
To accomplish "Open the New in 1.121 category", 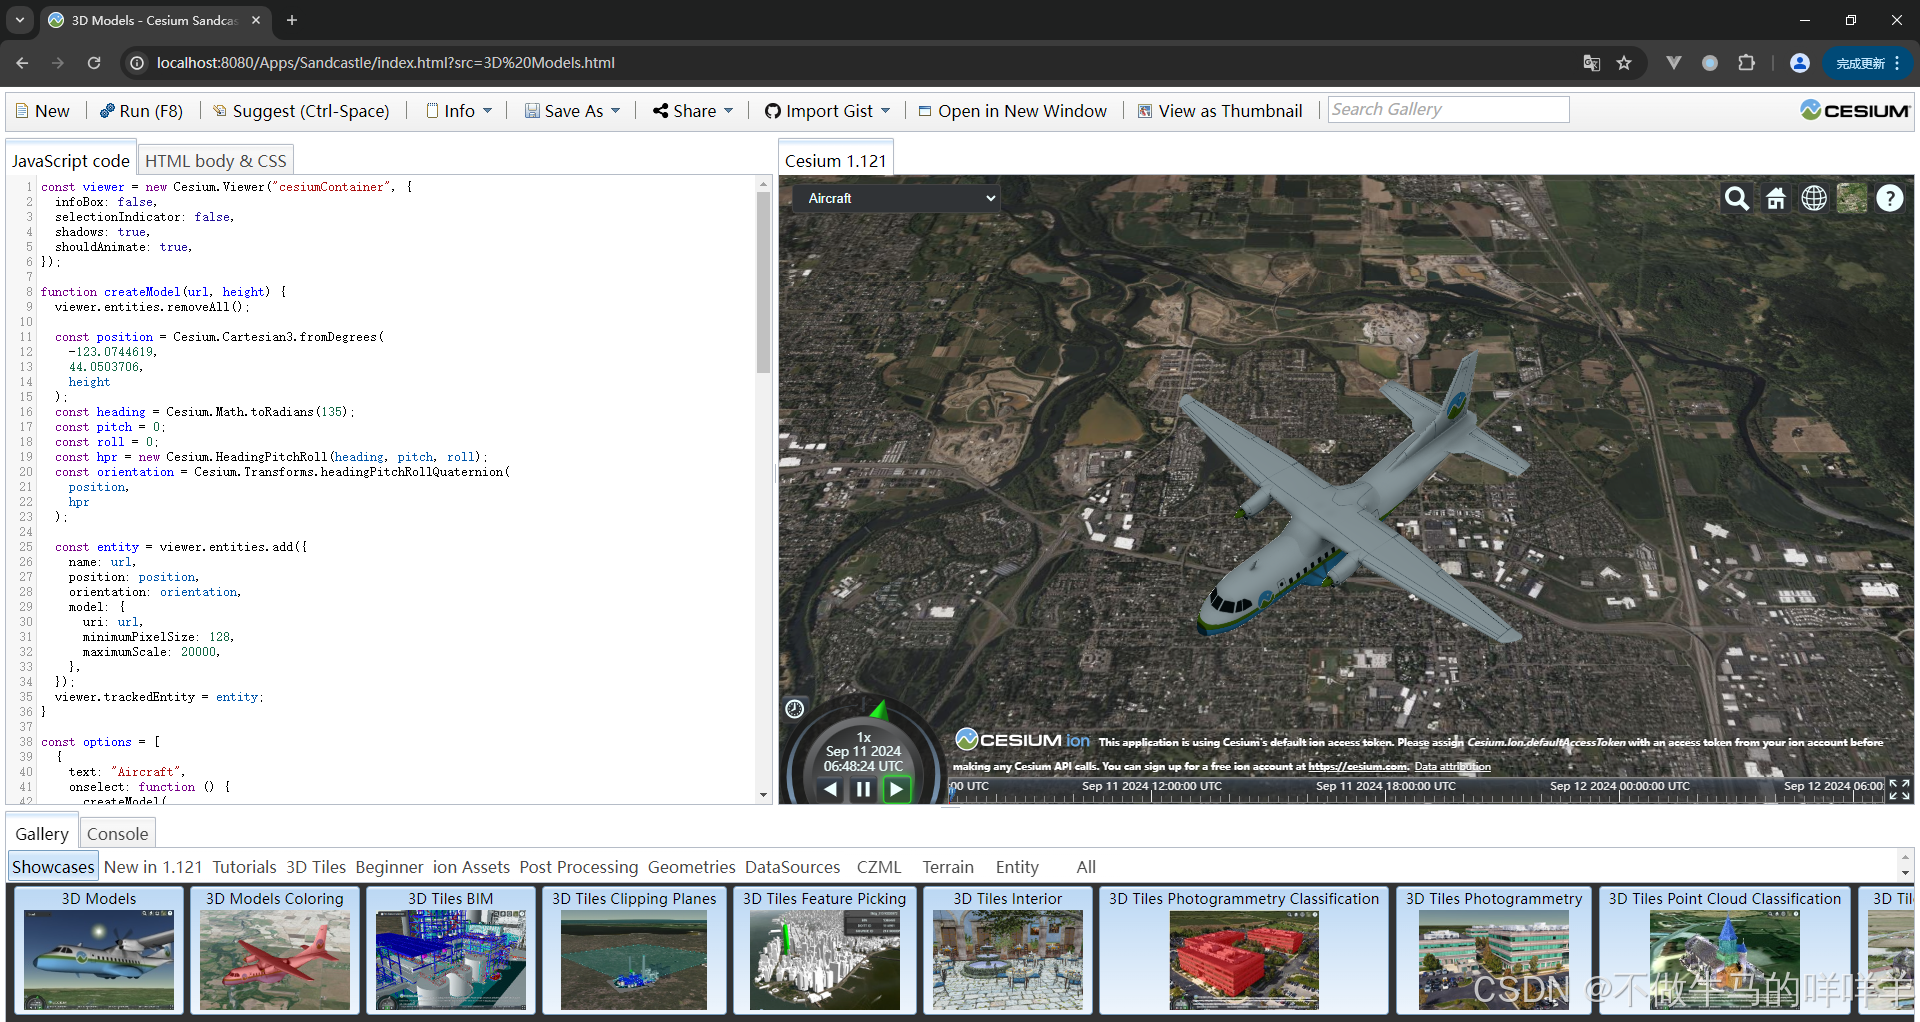I will coord(153,867).
